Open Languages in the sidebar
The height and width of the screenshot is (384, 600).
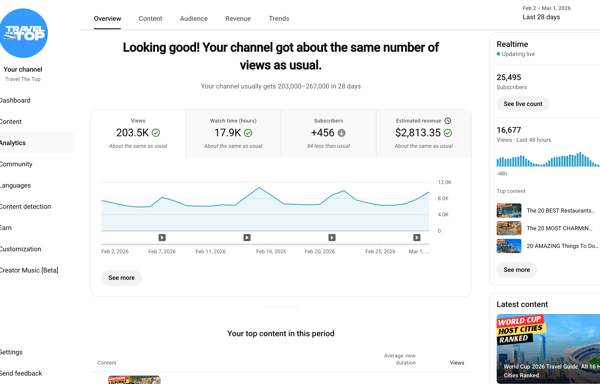tap(15, 185)
